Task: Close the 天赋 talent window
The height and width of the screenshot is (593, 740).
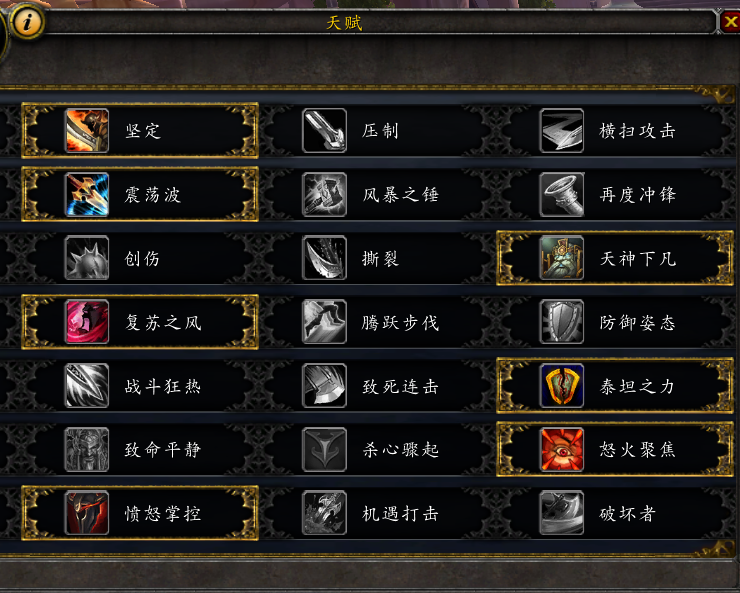Action: 730,22
